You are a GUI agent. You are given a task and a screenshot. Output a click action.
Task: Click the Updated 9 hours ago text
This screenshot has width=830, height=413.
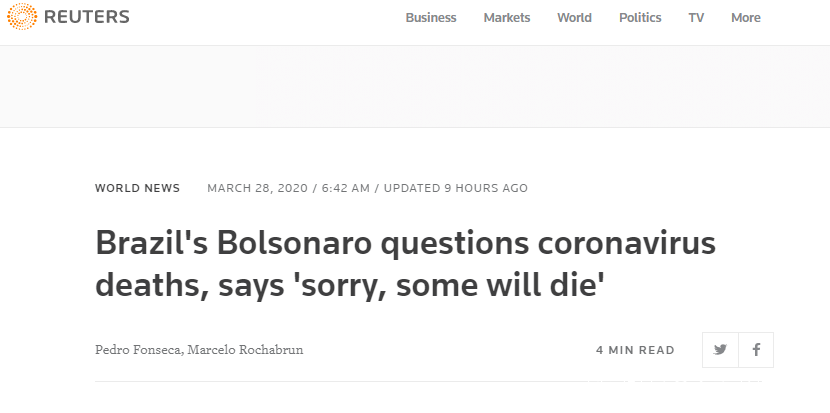point(456,188)
